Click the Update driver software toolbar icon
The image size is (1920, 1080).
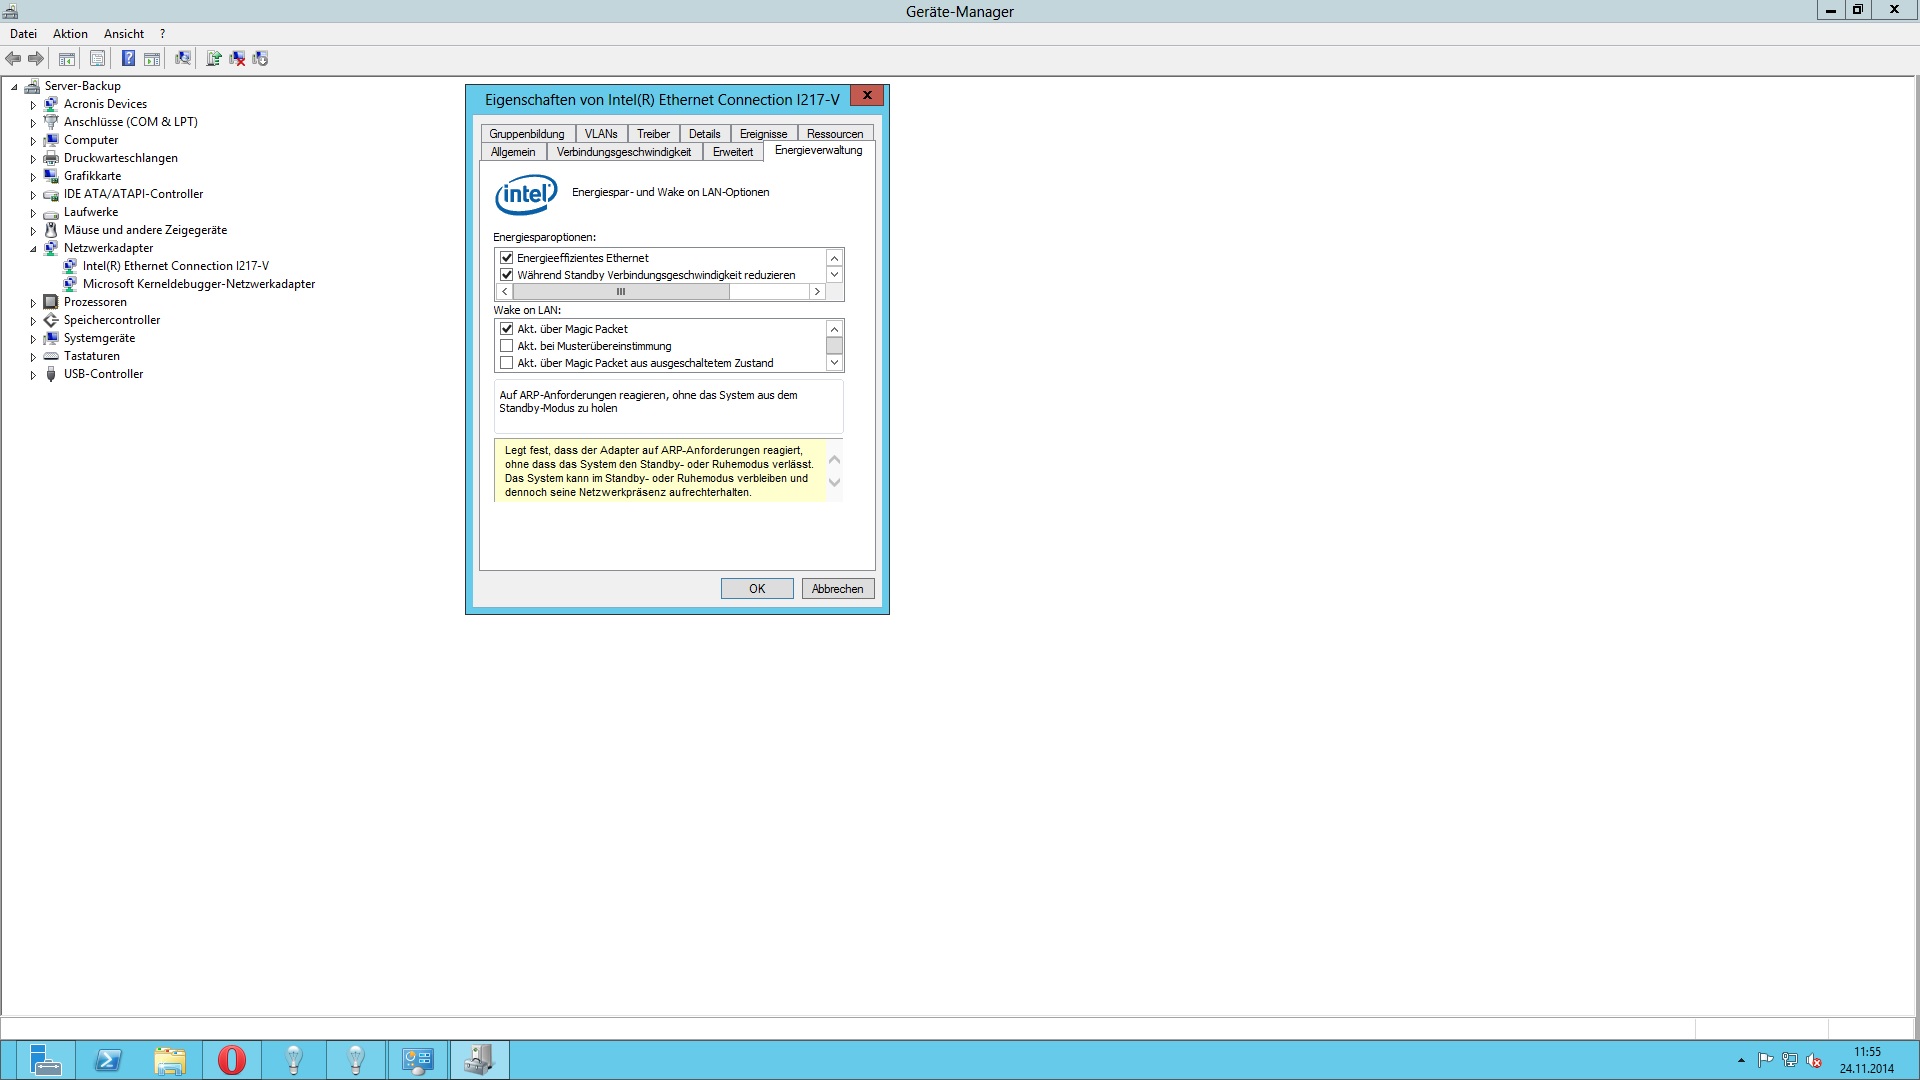coord(213,59)
